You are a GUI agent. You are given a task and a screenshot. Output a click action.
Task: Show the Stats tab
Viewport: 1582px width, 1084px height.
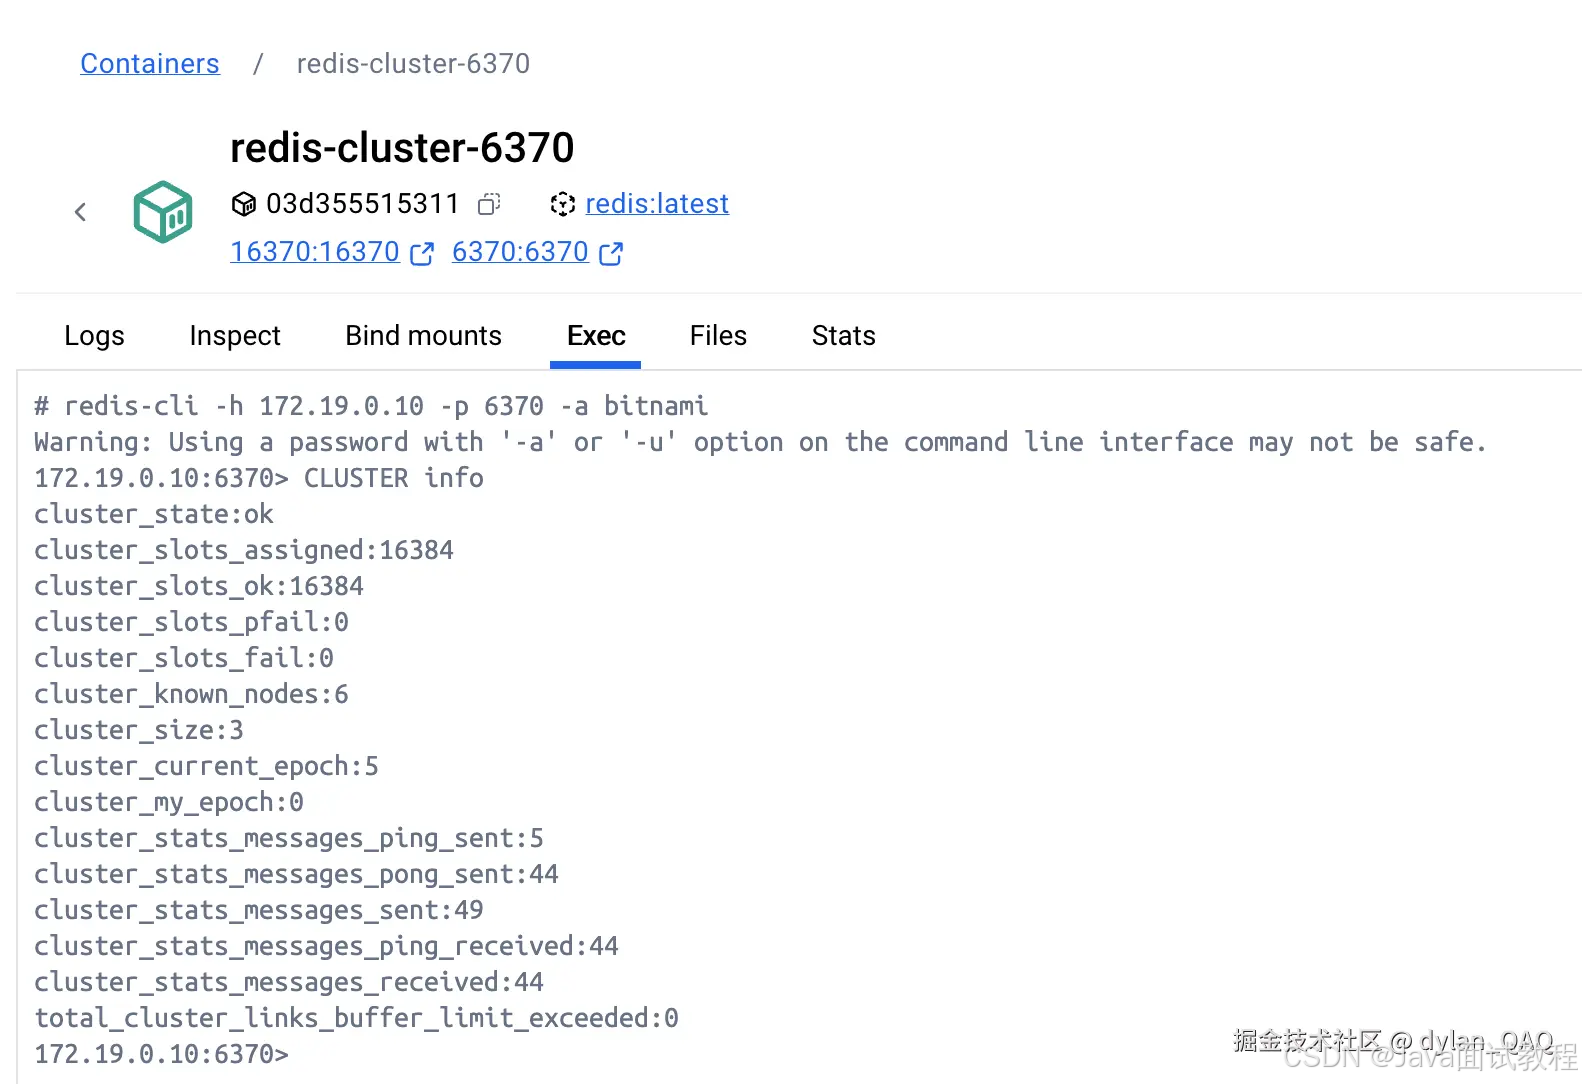[x=843, y=336]
